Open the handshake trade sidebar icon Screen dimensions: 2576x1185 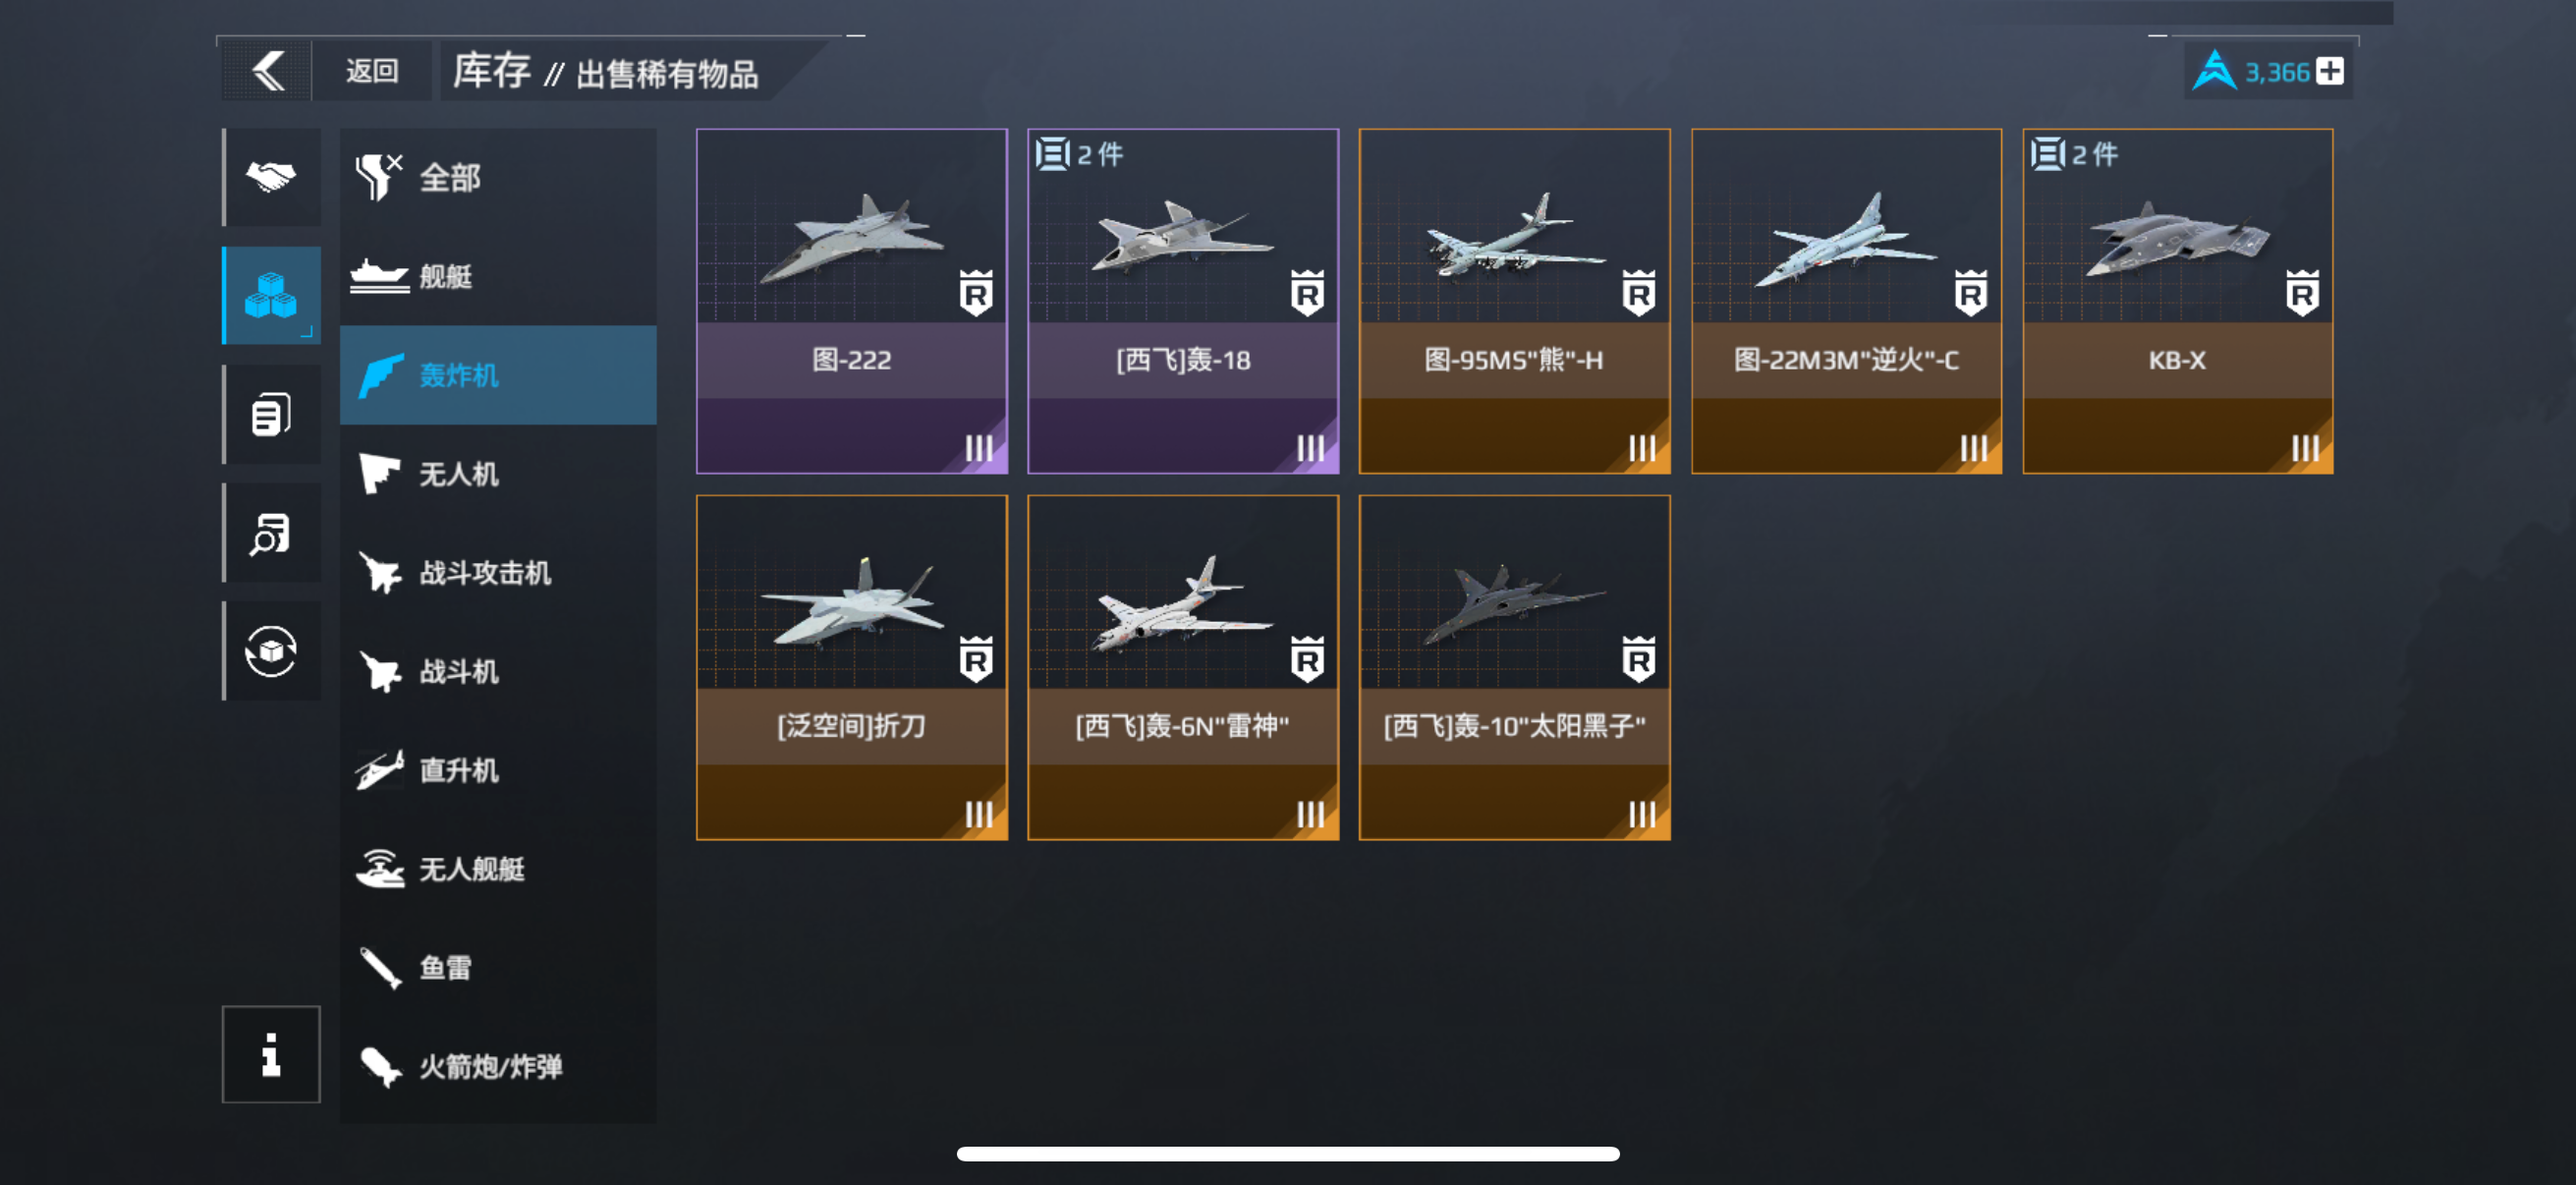(x=271, y=177)
